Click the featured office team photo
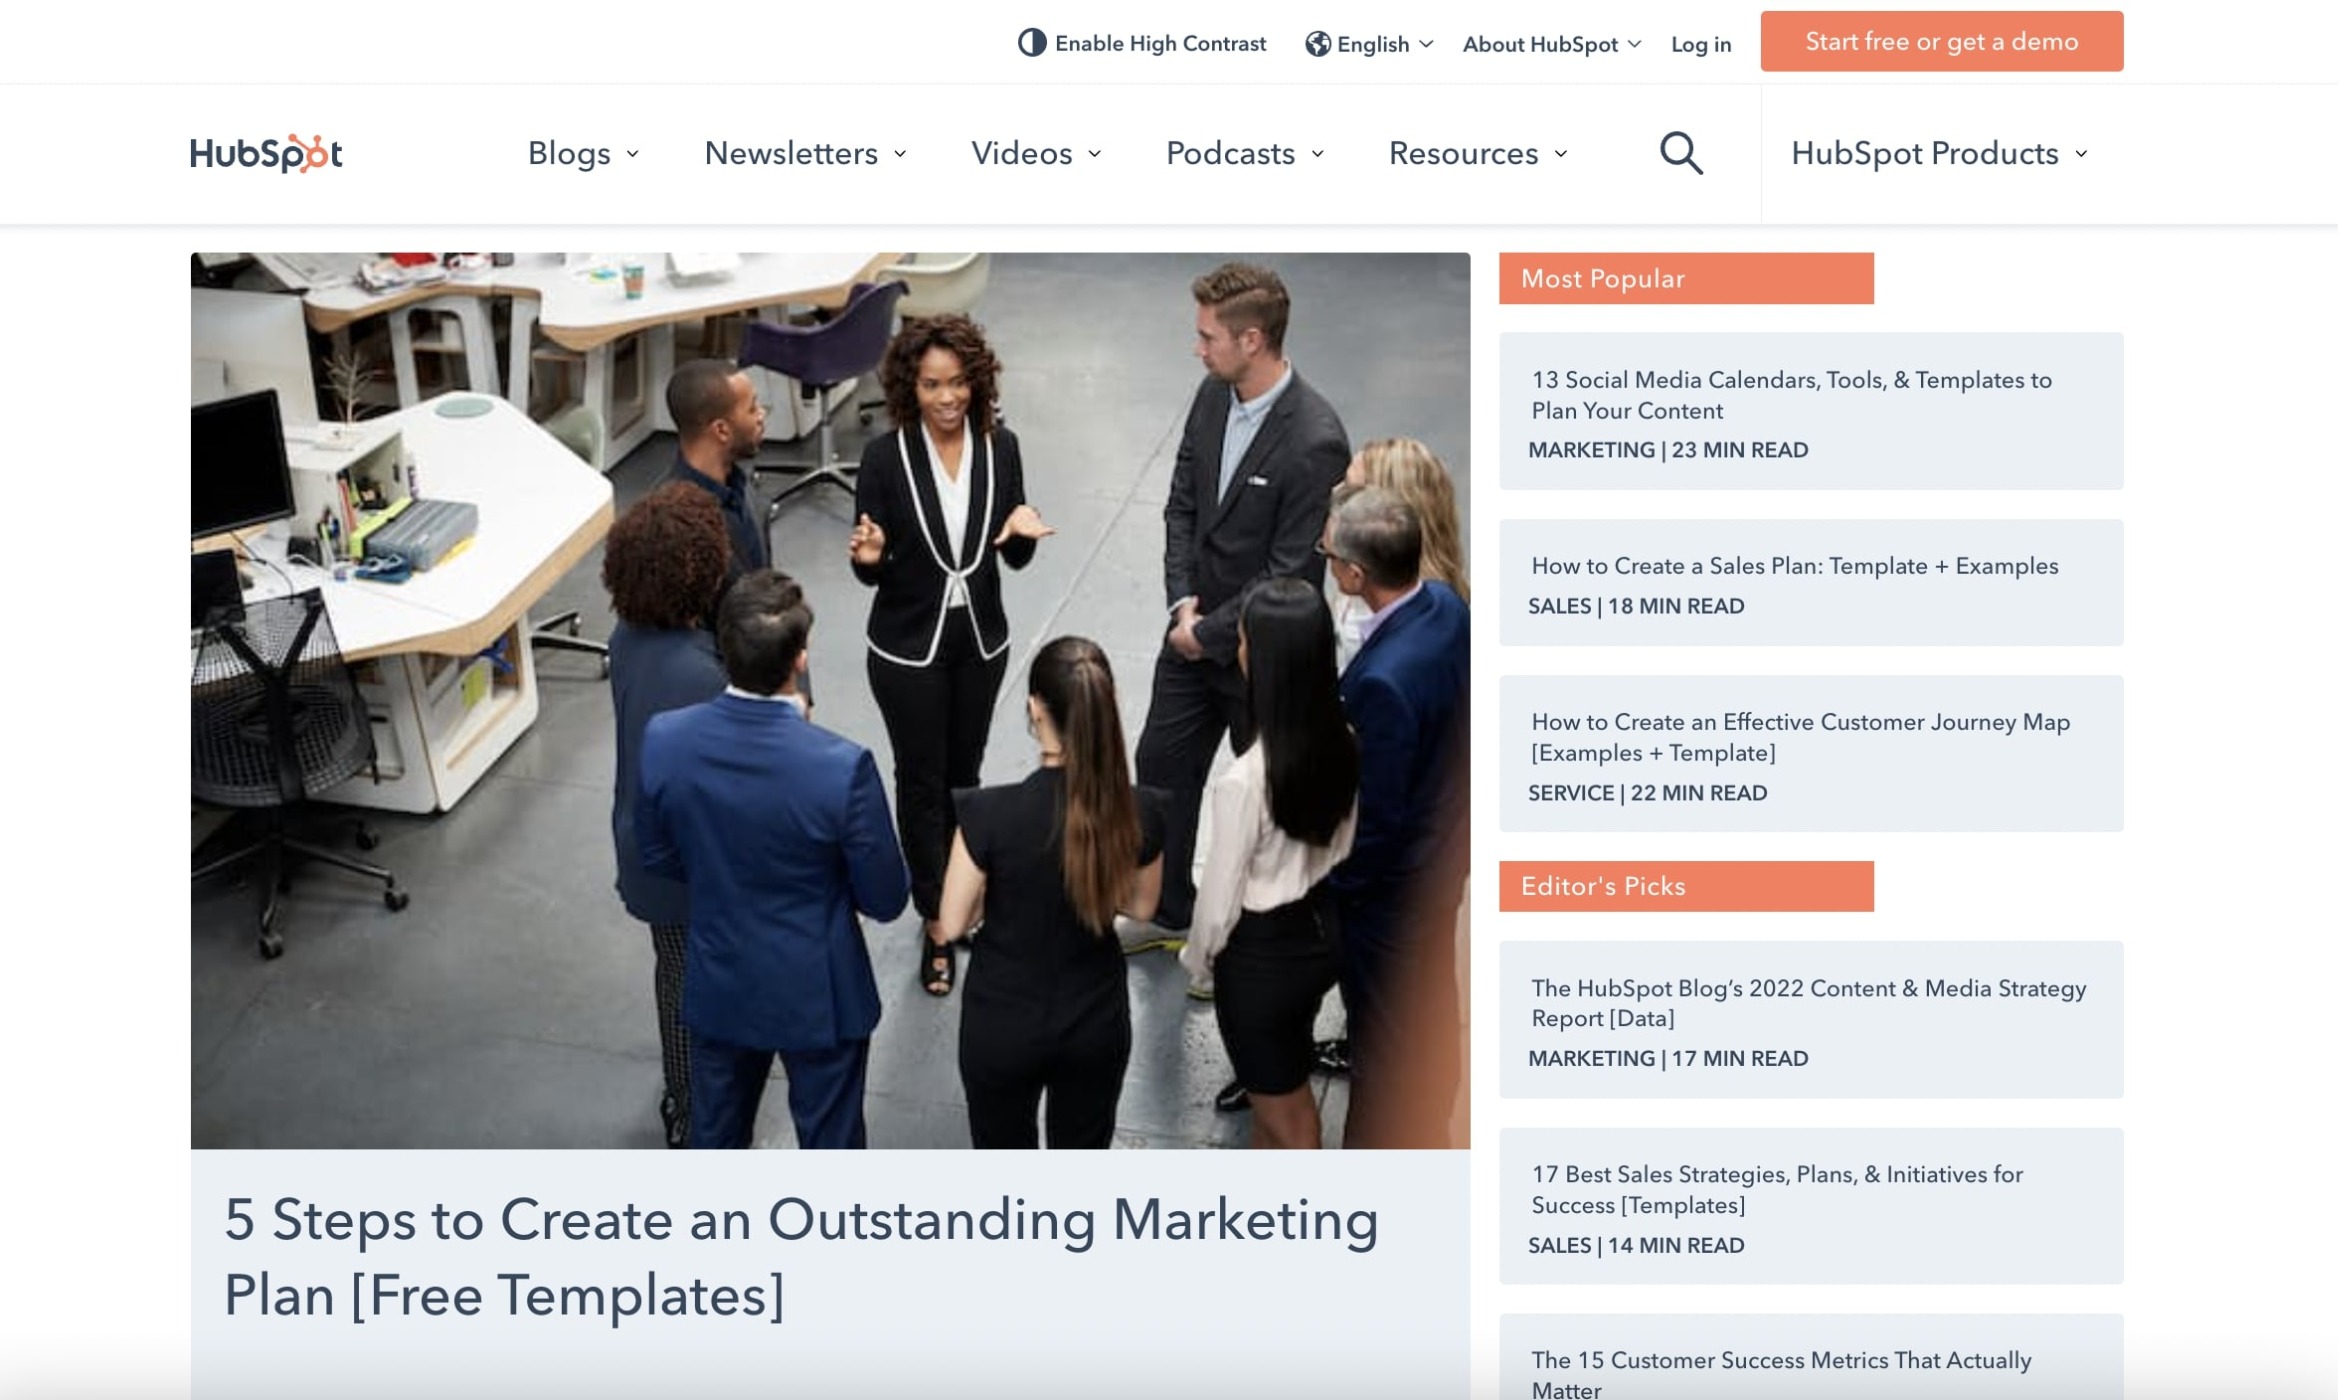Image resolution: width=2338 pixels, height=1400 pixels. click(x=830, y=700)
